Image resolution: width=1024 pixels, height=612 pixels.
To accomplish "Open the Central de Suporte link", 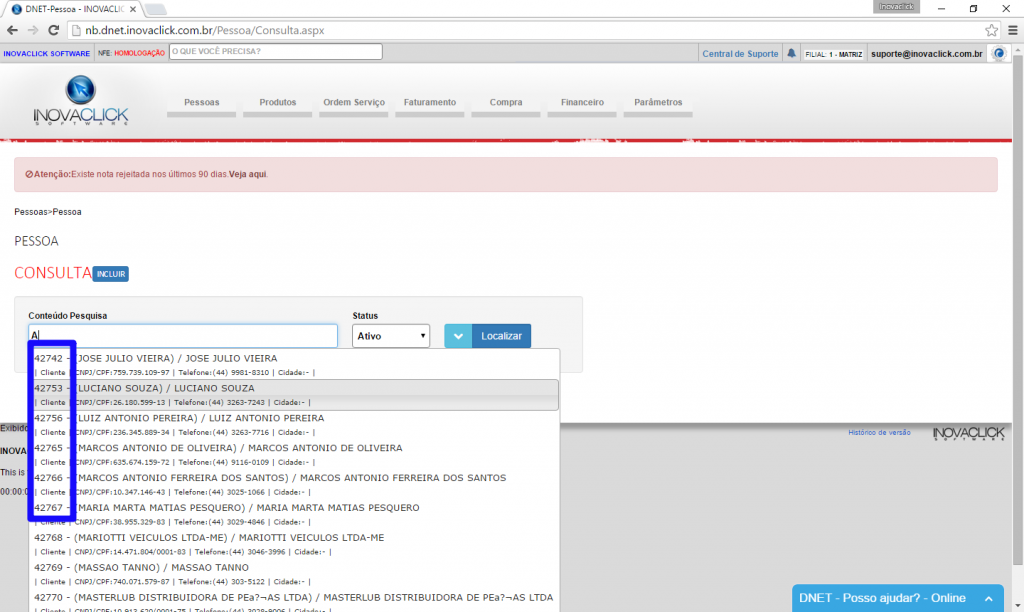I will (740, 54).
